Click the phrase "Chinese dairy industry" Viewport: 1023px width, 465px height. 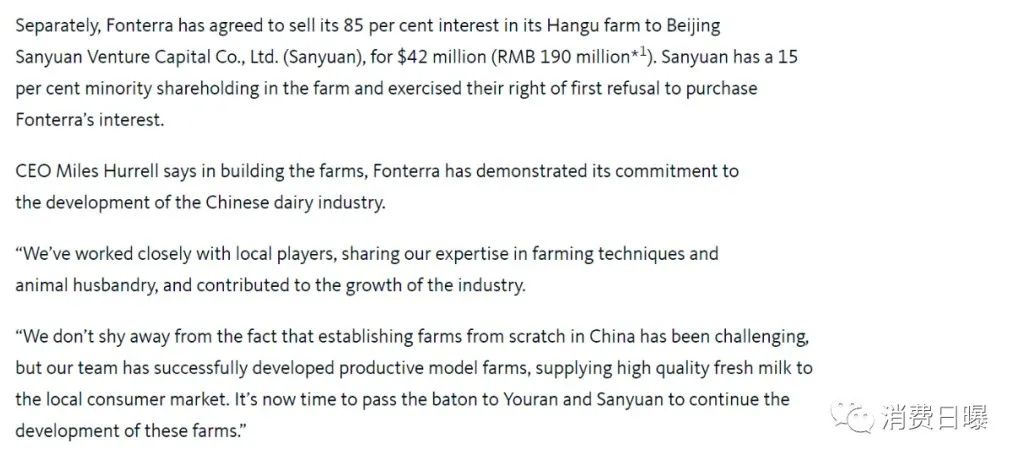point(295,203)
